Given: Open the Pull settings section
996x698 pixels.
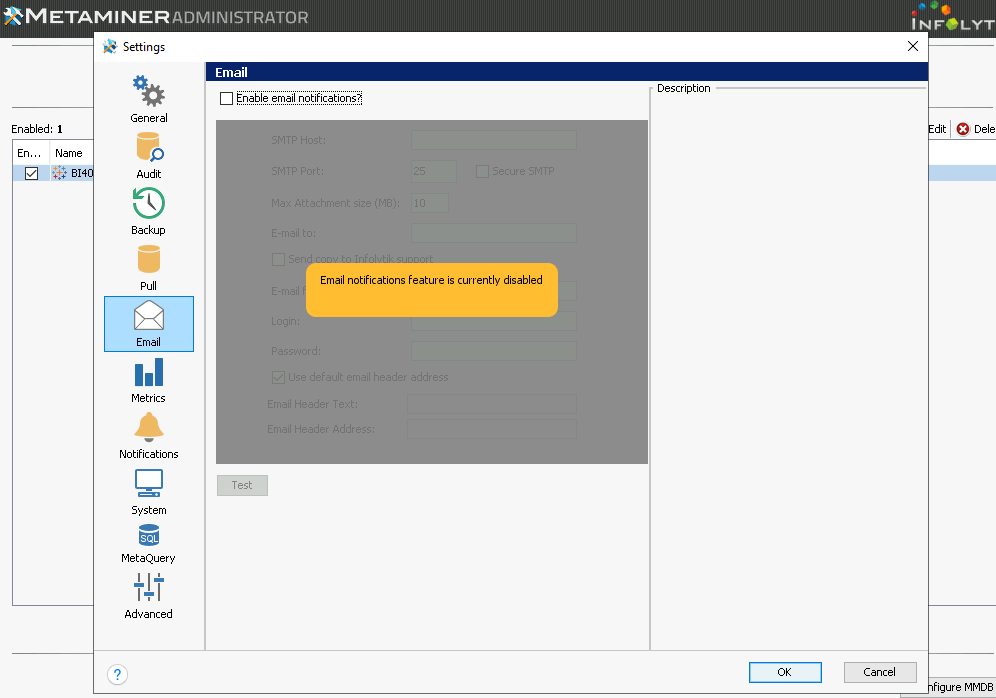Looking at the screenshot, I should tap(149, 267).
